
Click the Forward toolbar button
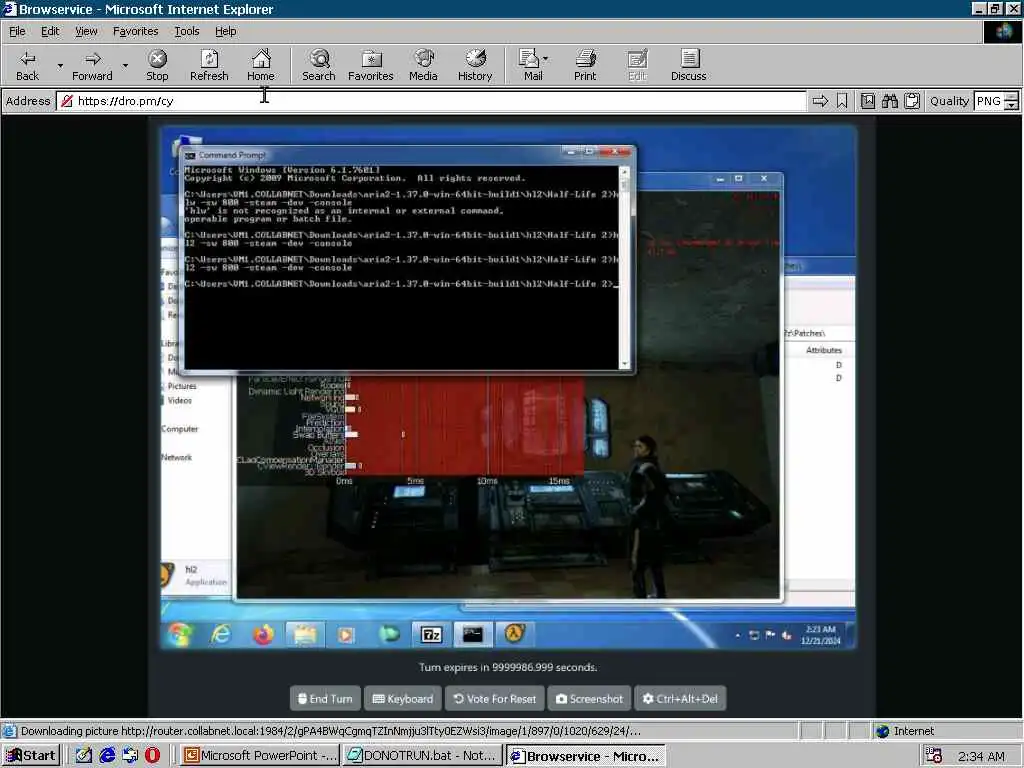(92, 65)
